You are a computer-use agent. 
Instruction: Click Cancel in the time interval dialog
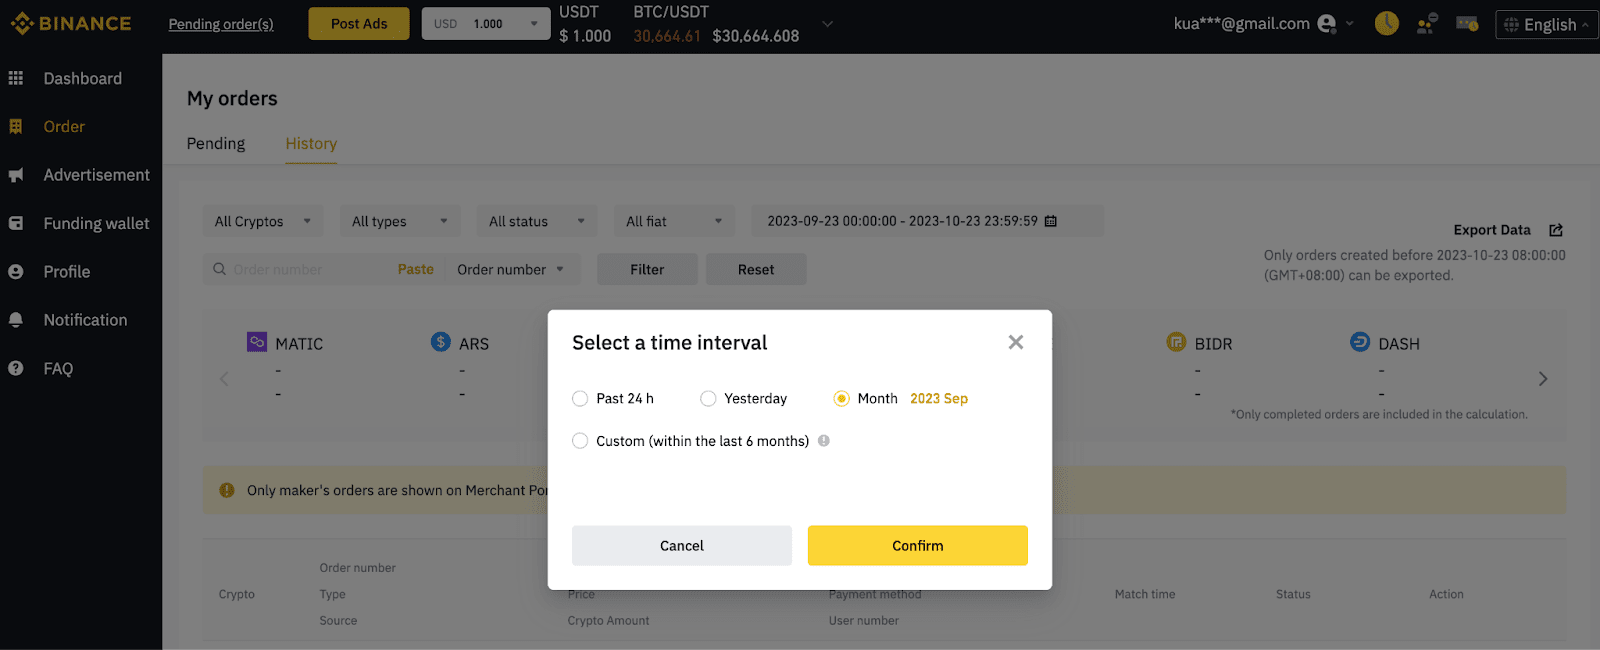point(681,546)
